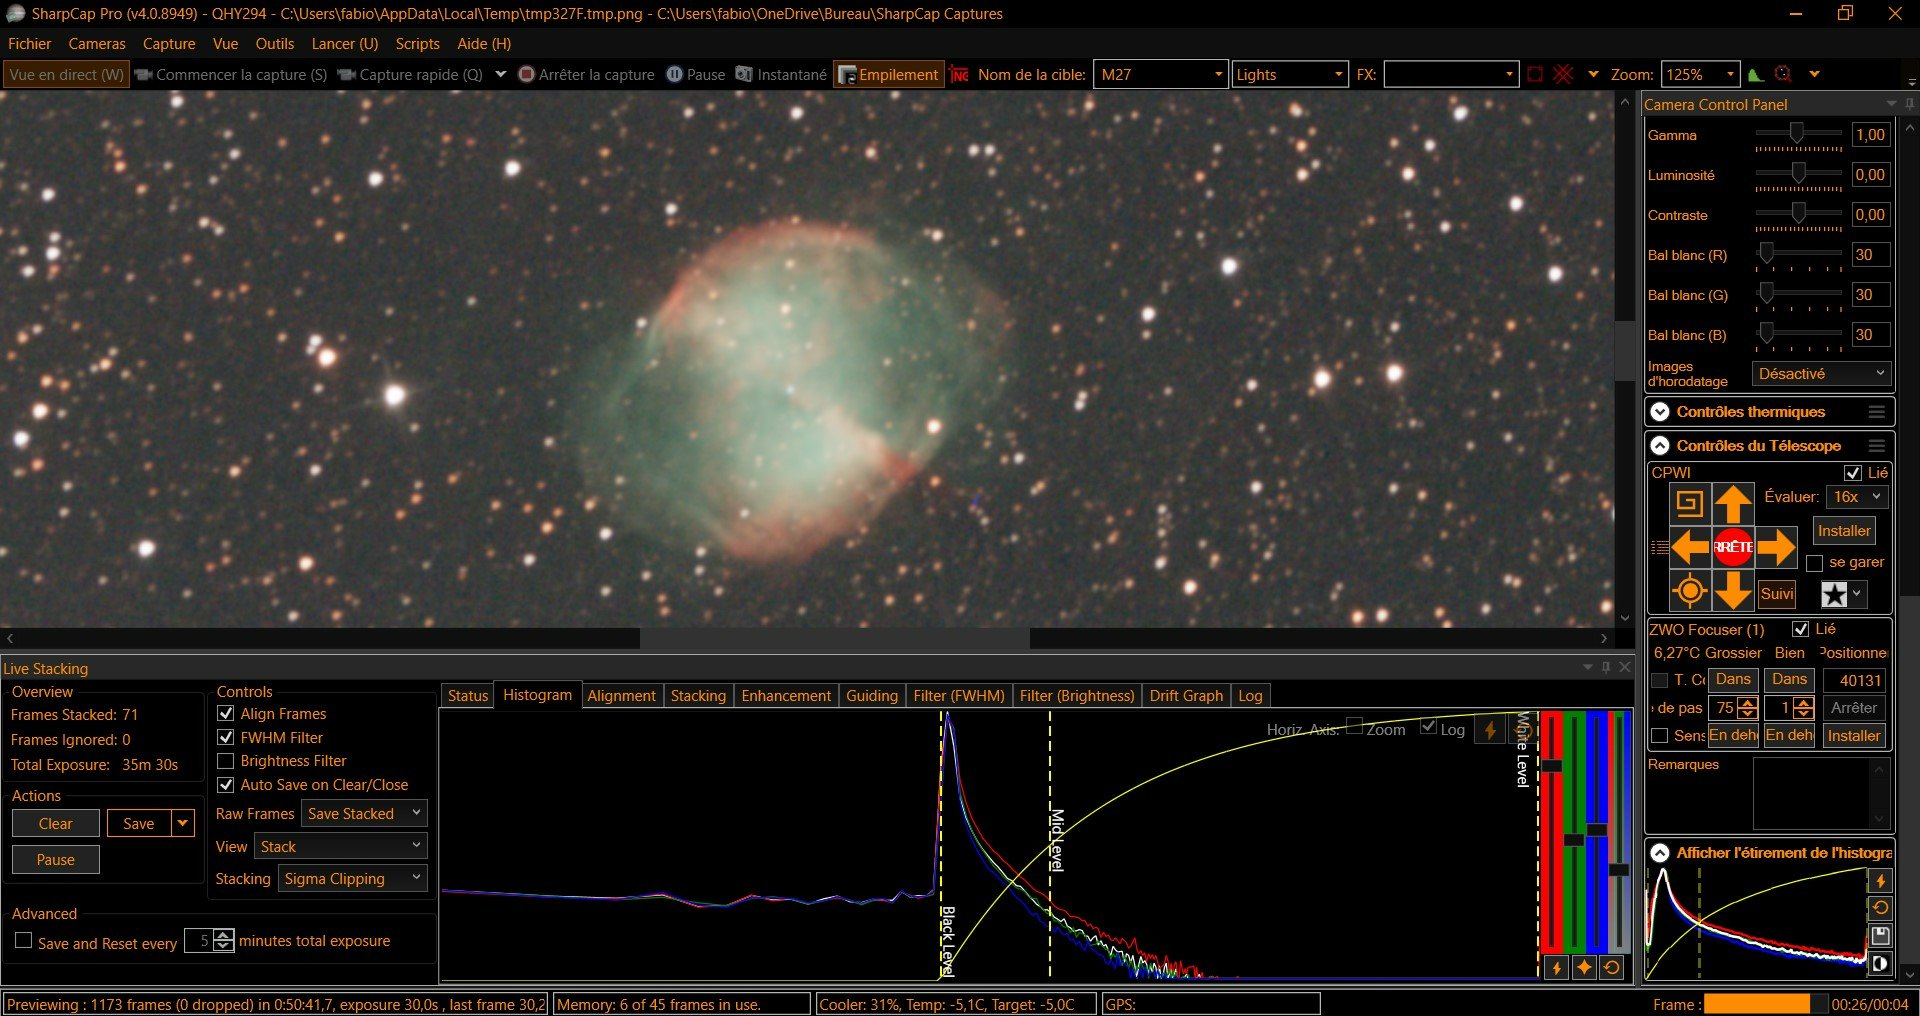This screenshot has height=1016, width=1920.
Task: Click the floppy save icon beside mini histogram
Action: [1880, 936]
